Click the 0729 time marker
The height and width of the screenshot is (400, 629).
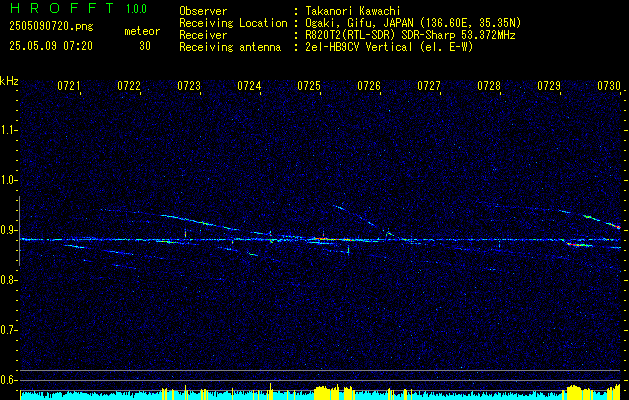(549, 85)
